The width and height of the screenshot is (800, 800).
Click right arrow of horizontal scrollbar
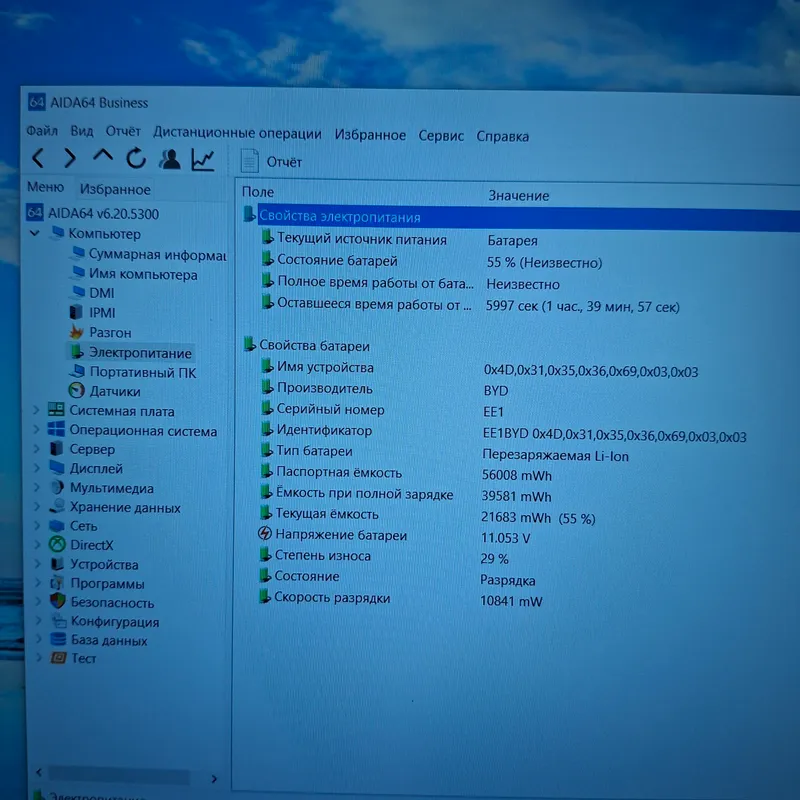(x=214, y=779)
